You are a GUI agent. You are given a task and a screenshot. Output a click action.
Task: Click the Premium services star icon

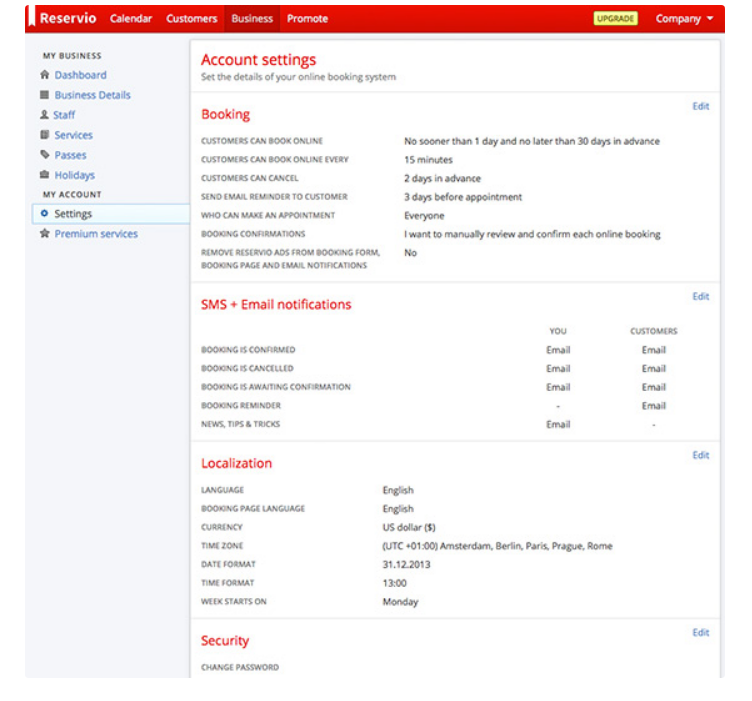click(x=44, y=234)
